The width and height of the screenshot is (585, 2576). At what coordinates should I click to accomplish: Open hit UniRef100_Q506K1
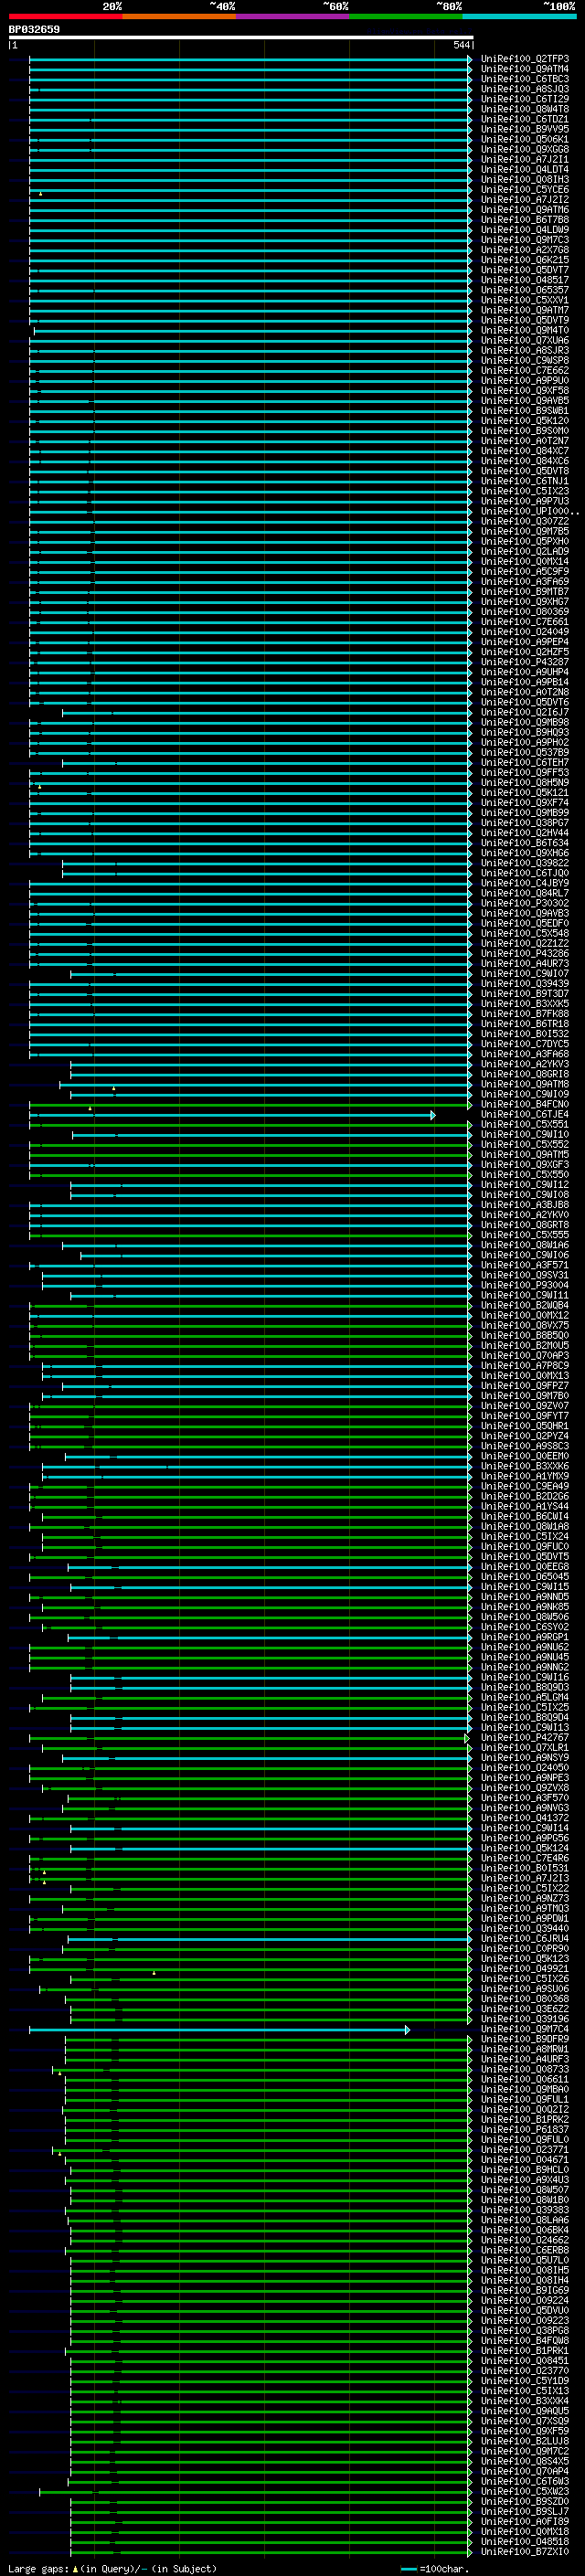[525, 139]
